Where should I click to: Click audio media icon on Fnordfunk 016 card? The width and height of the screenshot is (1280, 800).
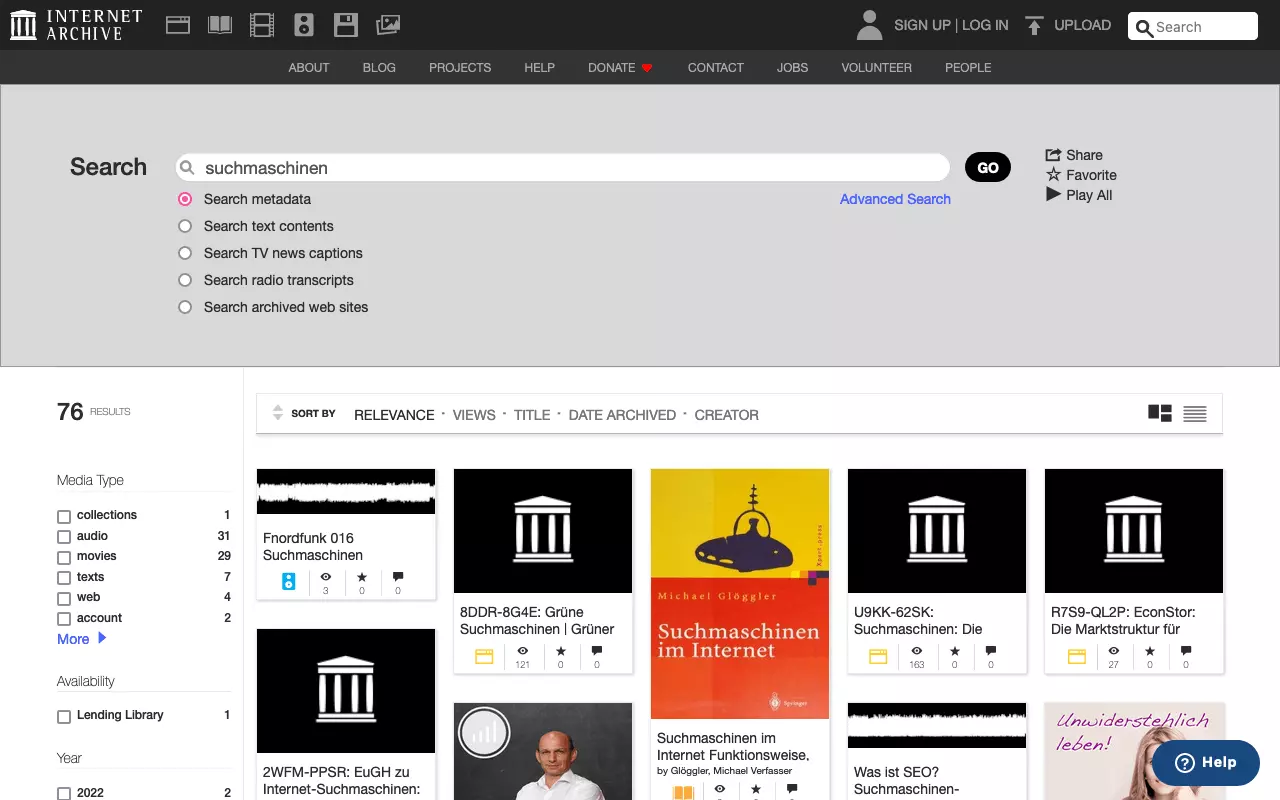click(x=289, y=581)
